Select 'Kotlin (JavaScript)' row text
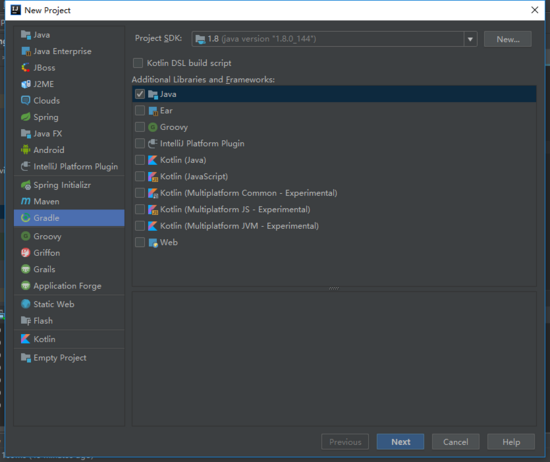Image resolution: width=550 pixels, height=462 pixels. tap(194, 176)
